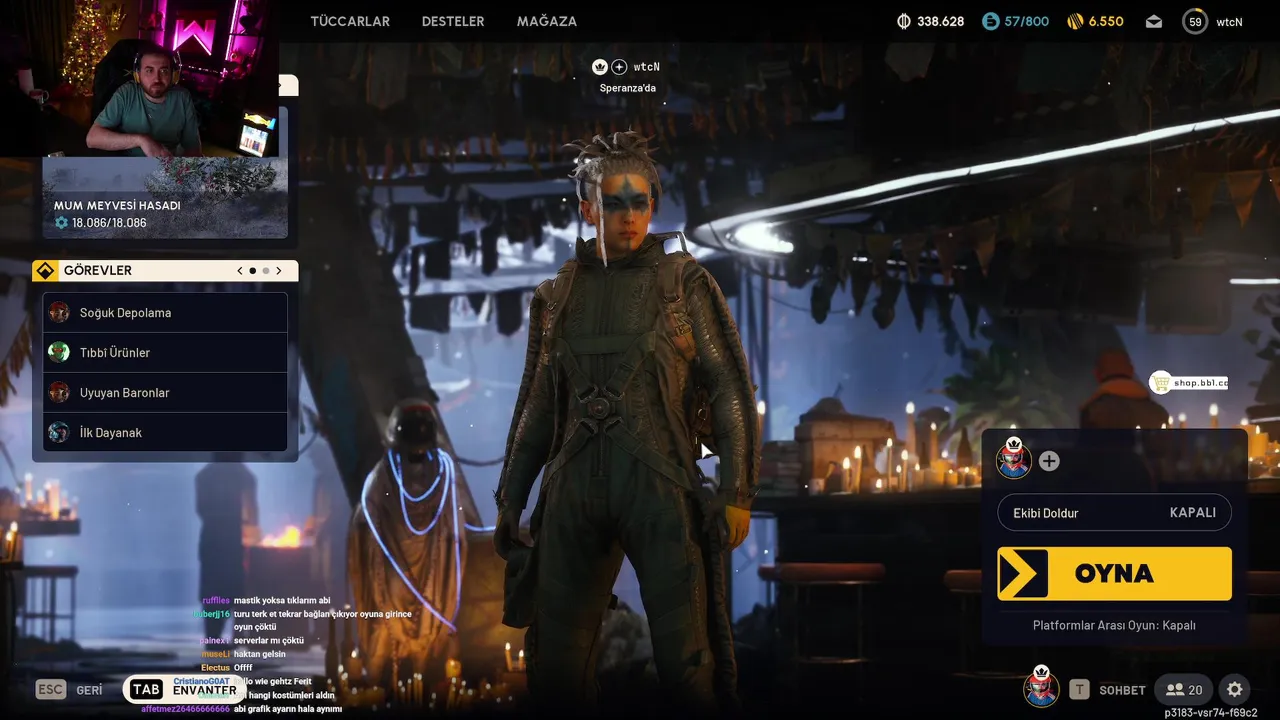Click the shop.bbl.co cart icon
1280x720 pixels.
click(1161, 382)
